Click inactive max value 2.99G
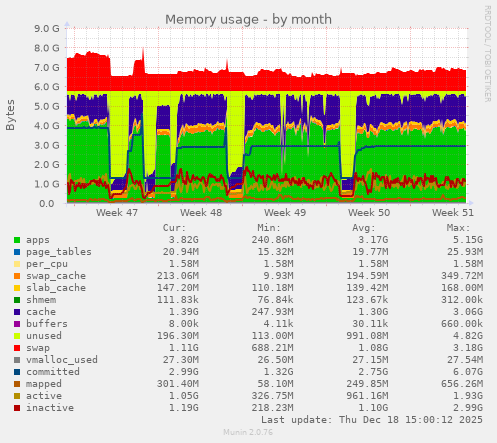497x443 pixels. coord(468,408)
